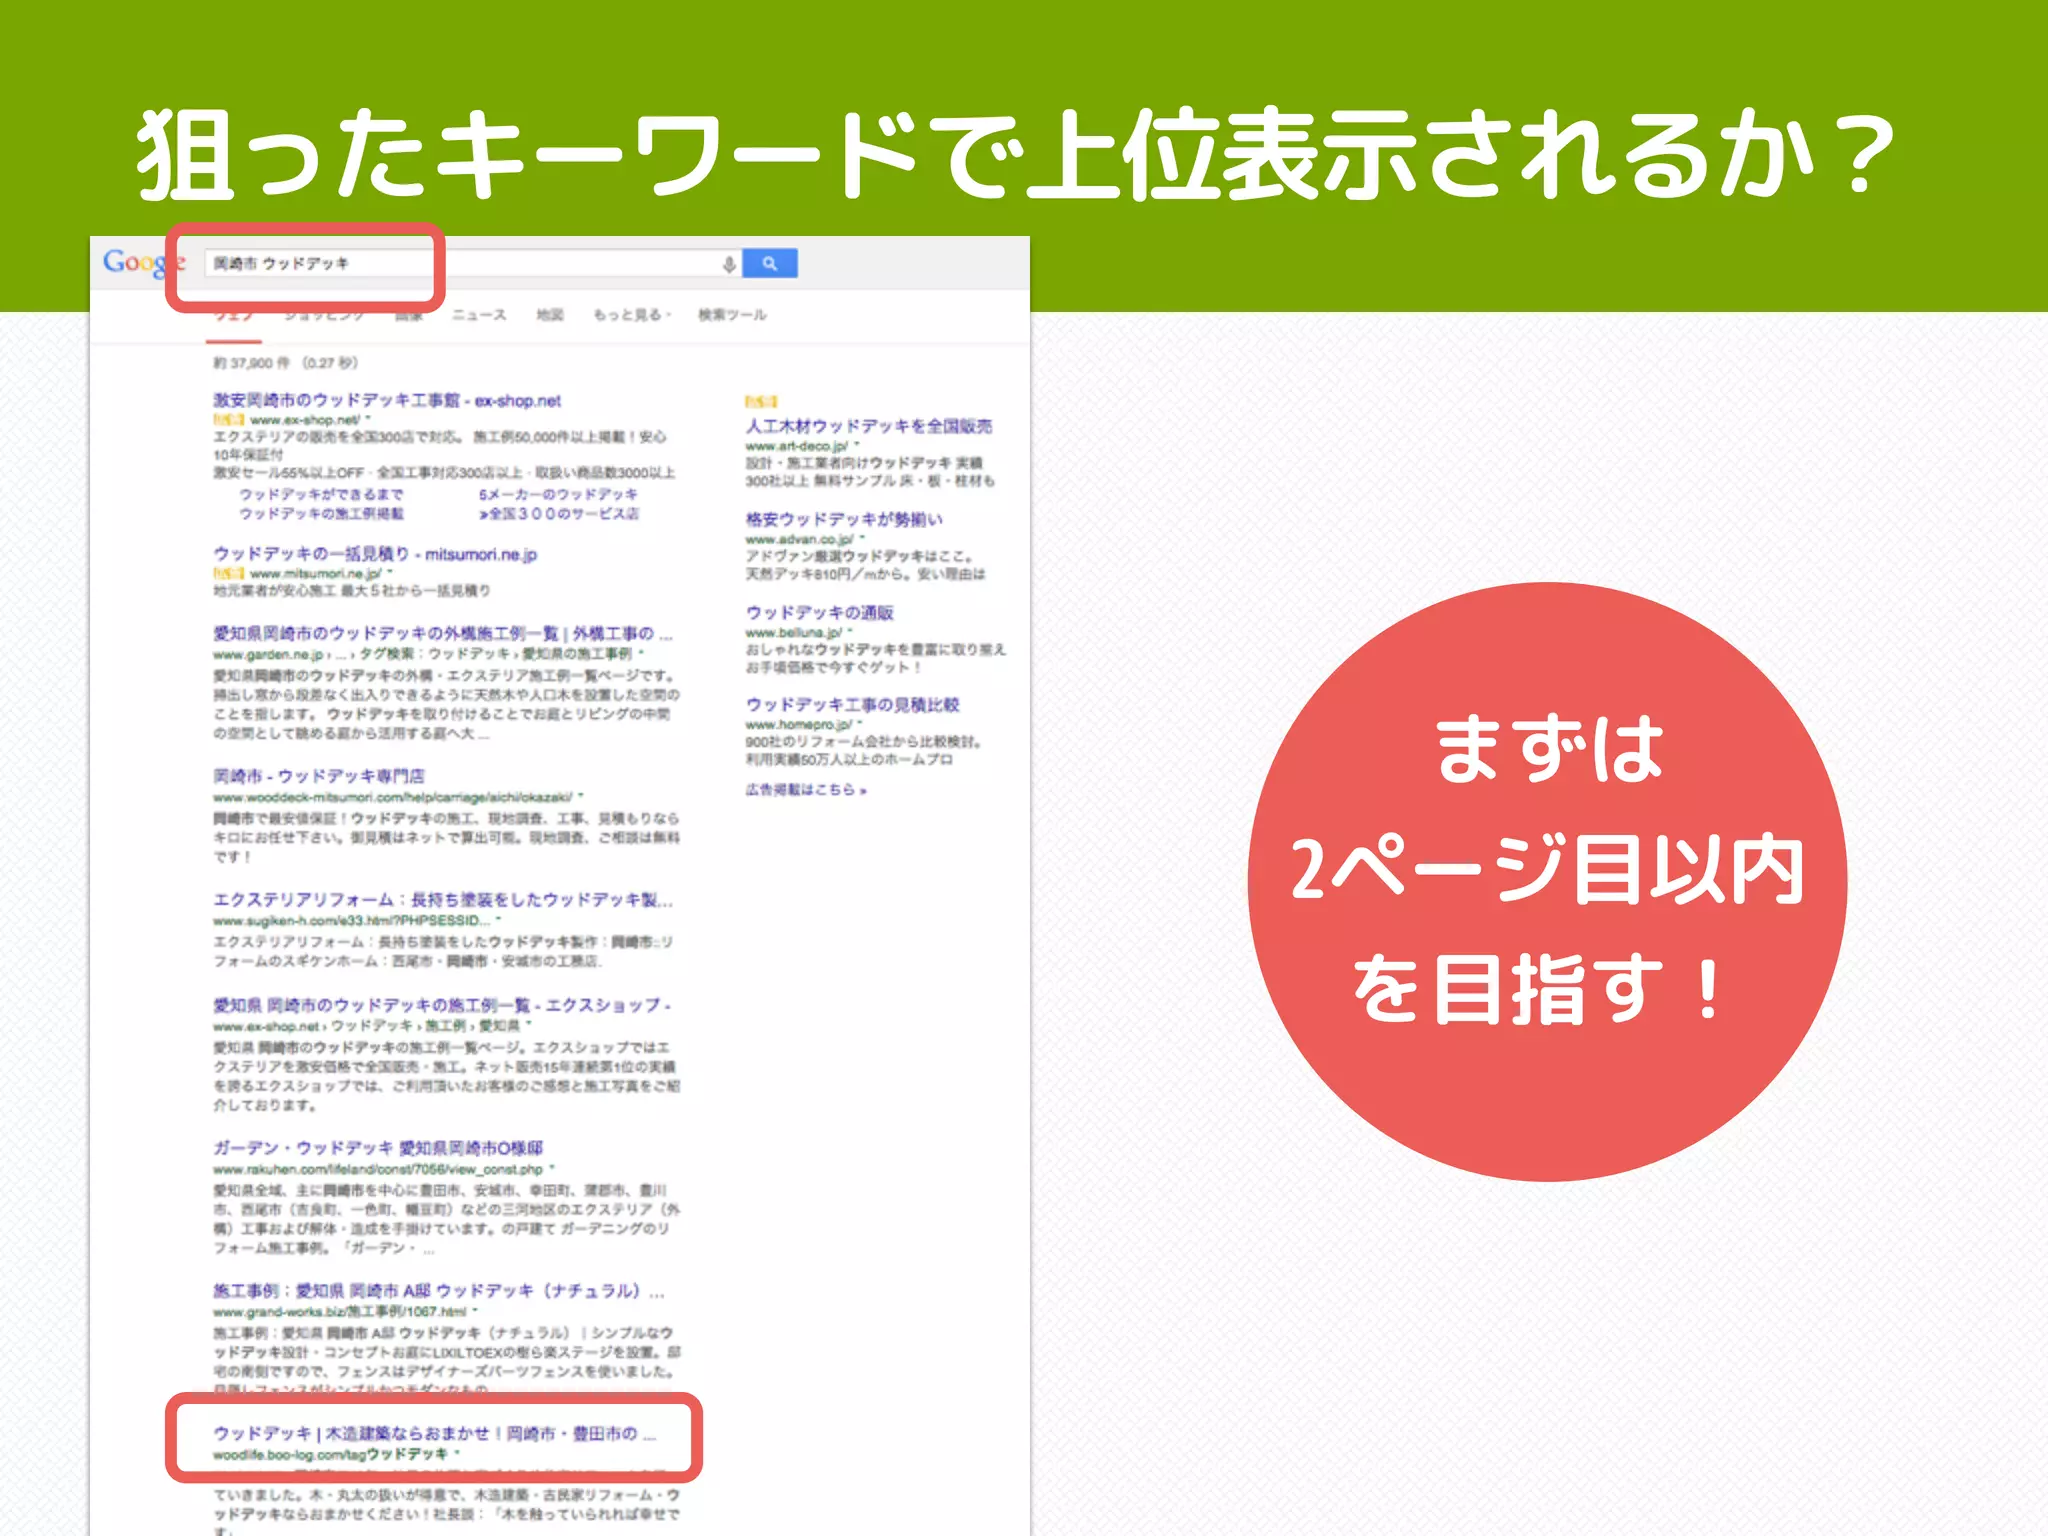The width and height of the screenshot is (2048, 1536).
Task: Open result 施工事例：愛知県 岡崎市 A邸 ウッドデッキ（ナチュラル）
Action: pos(439,1291)
